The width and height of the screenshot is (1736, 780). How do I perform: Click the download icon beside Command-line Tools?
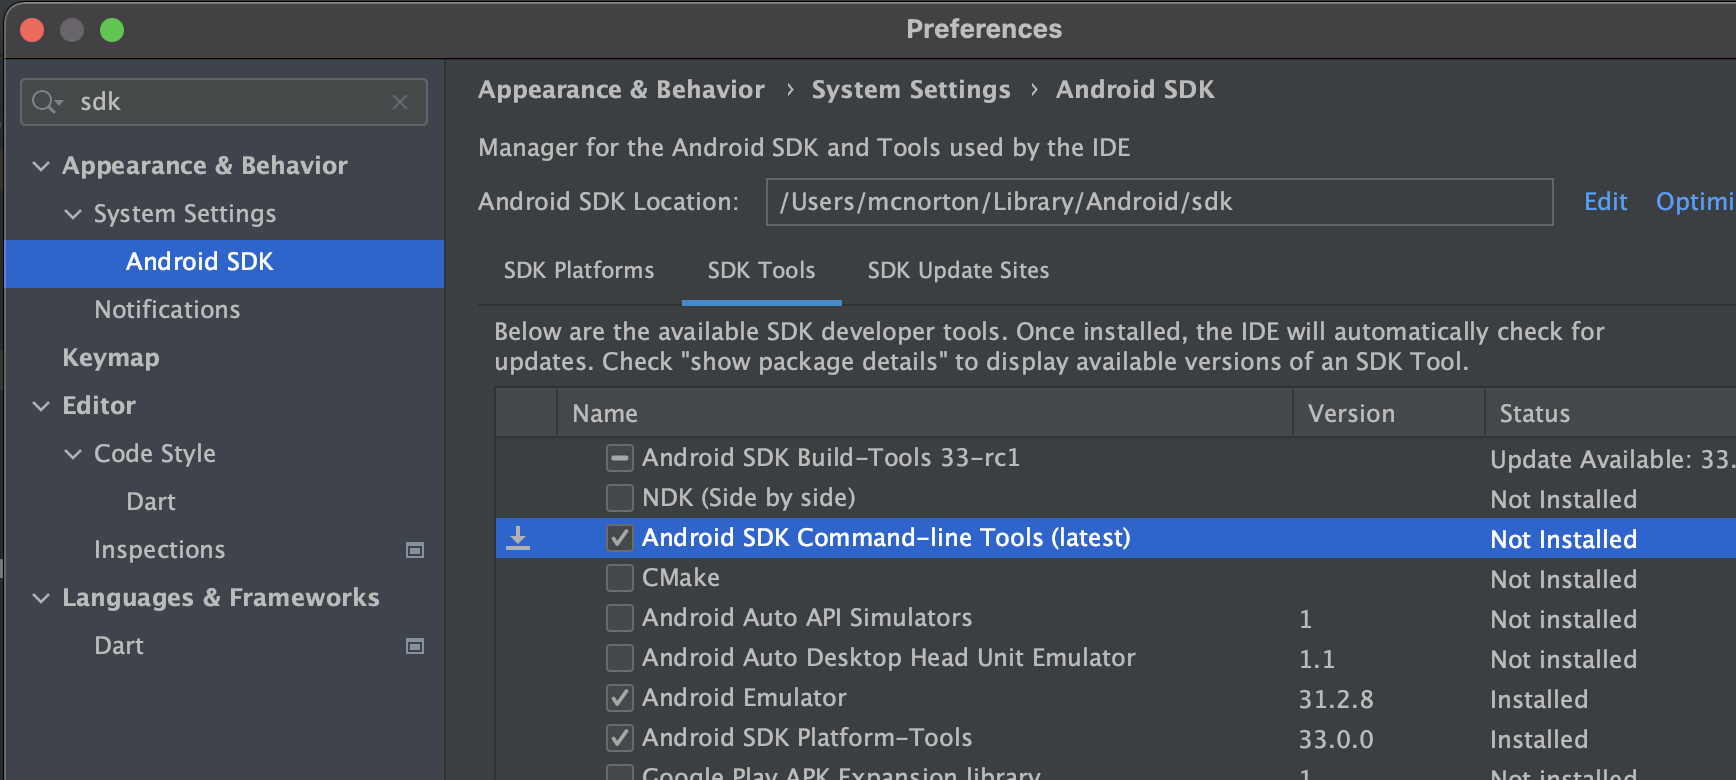click(518, 538)
